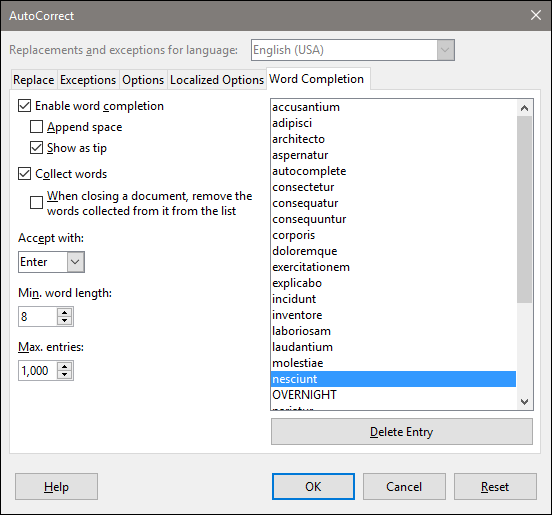Increase Min. word length with up arrow

tap(64, 312)
